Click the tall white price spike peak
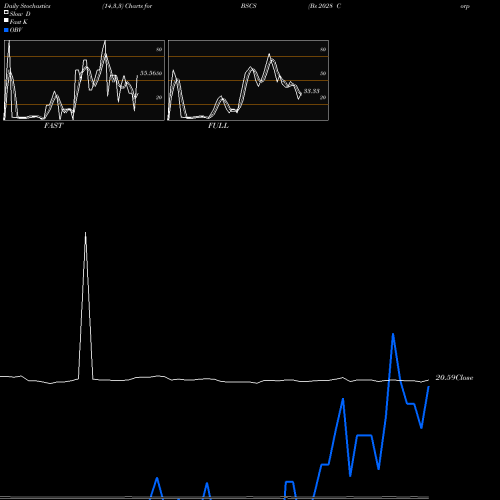This screenshot has width=500, height=500. pyautogui.click(x=85, y=233)
